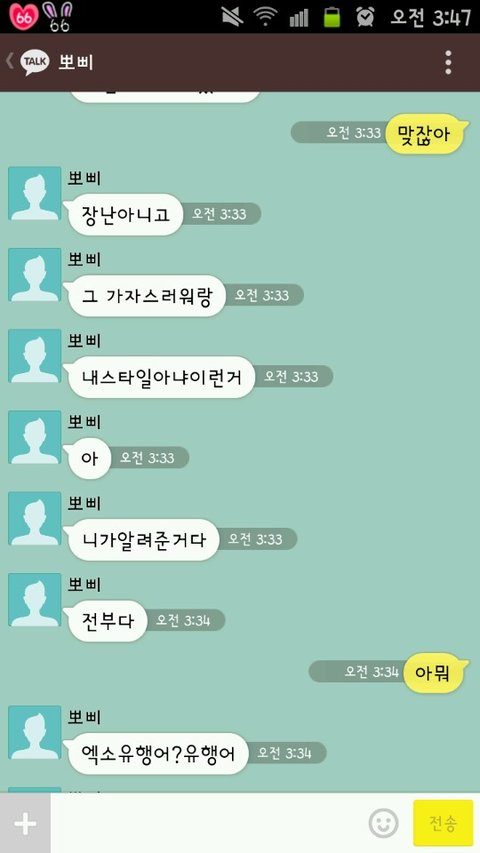Tap the yellow 전송 send button
The width and height of the screenshot is (480, 853).
coord(443,823)
